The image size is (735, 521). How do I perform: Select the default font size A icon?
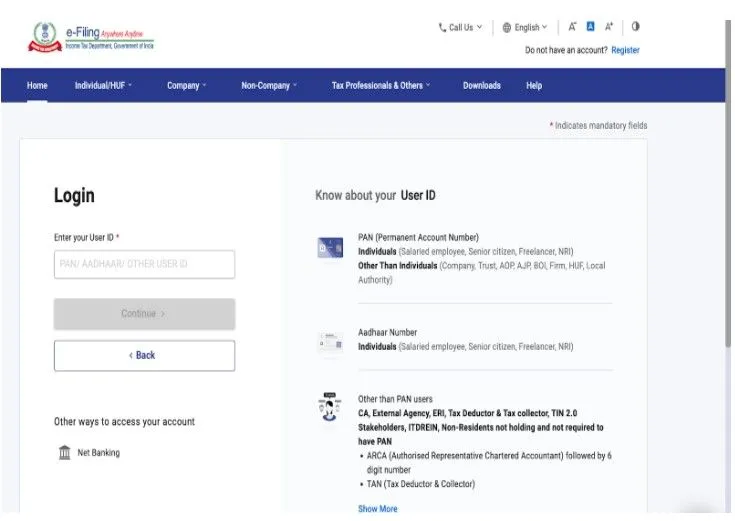tap(590, 27)
